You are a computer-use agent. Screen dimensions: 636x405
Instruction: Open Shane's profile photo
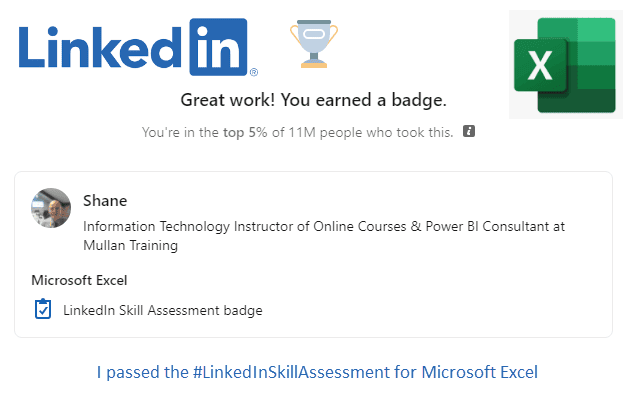coord(51,208)
